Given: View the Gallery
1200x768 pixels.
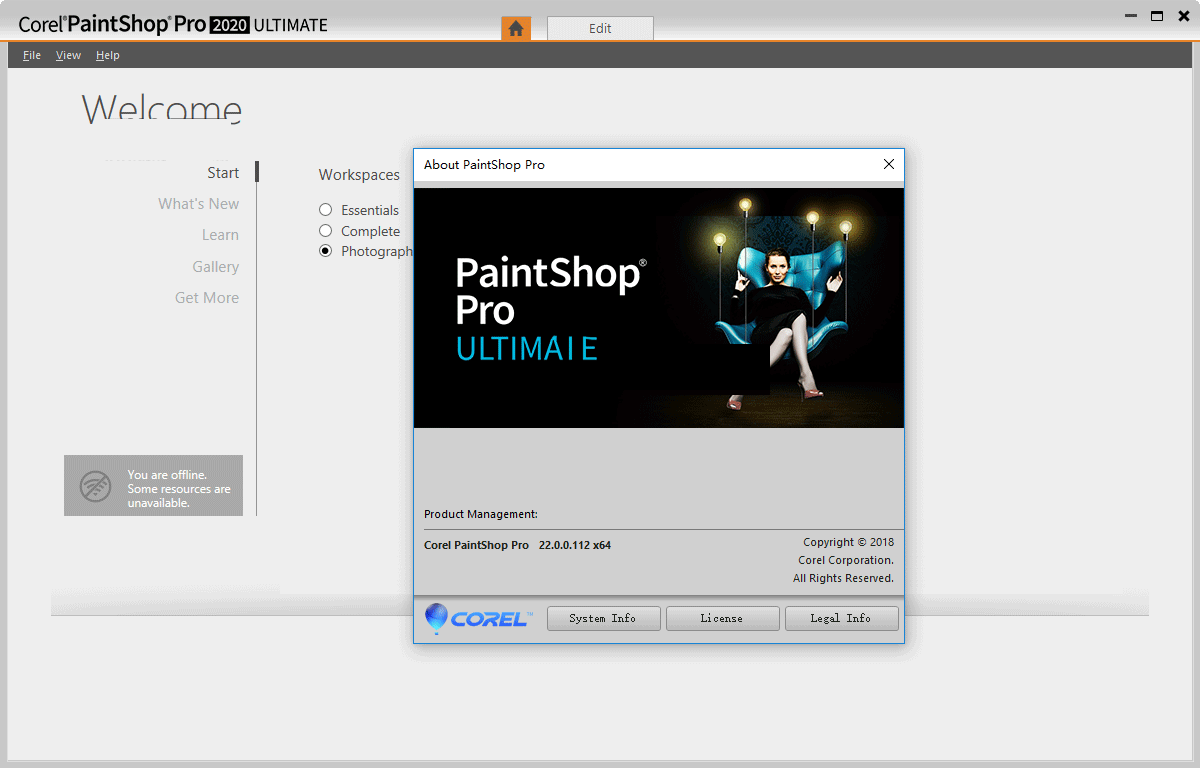Looking at the screenshot, I should coord(215,266).
